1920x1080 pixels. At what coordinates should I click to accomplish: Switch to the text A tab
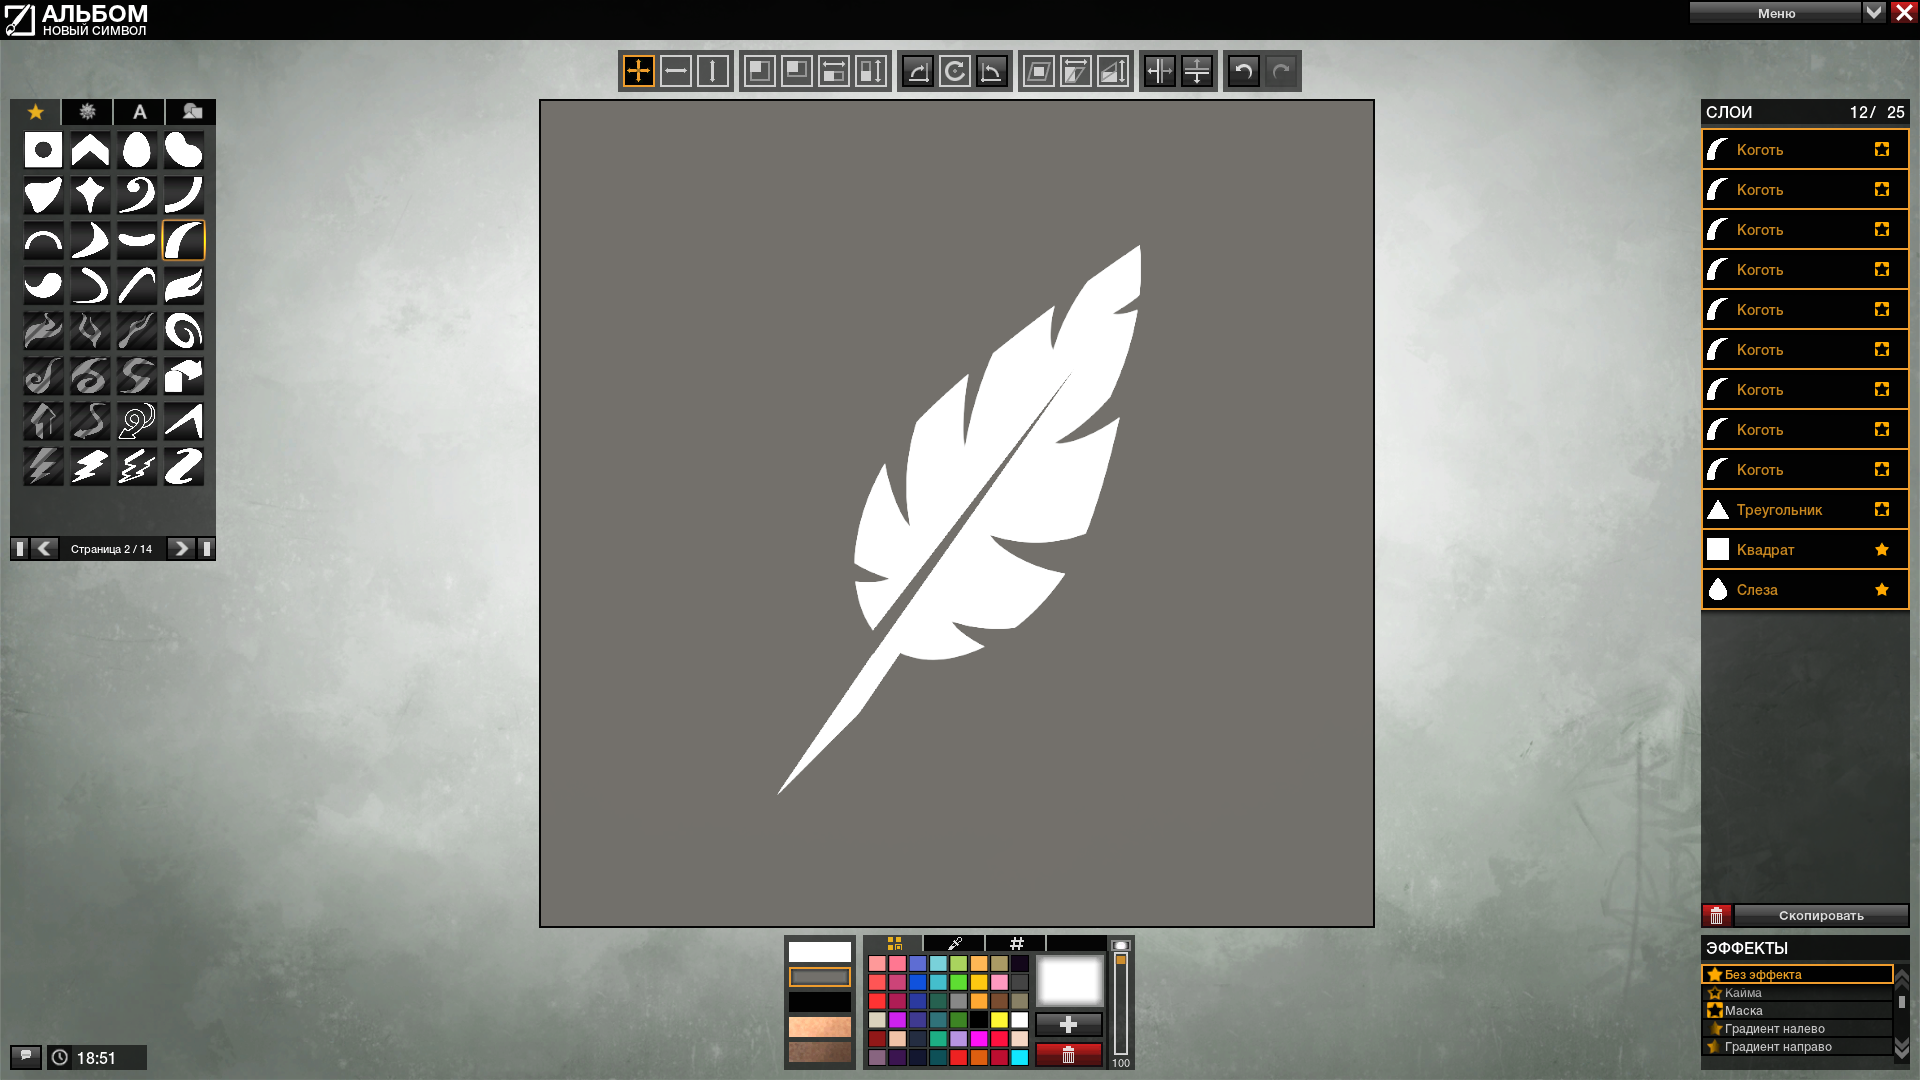click(x=140, y=111)
